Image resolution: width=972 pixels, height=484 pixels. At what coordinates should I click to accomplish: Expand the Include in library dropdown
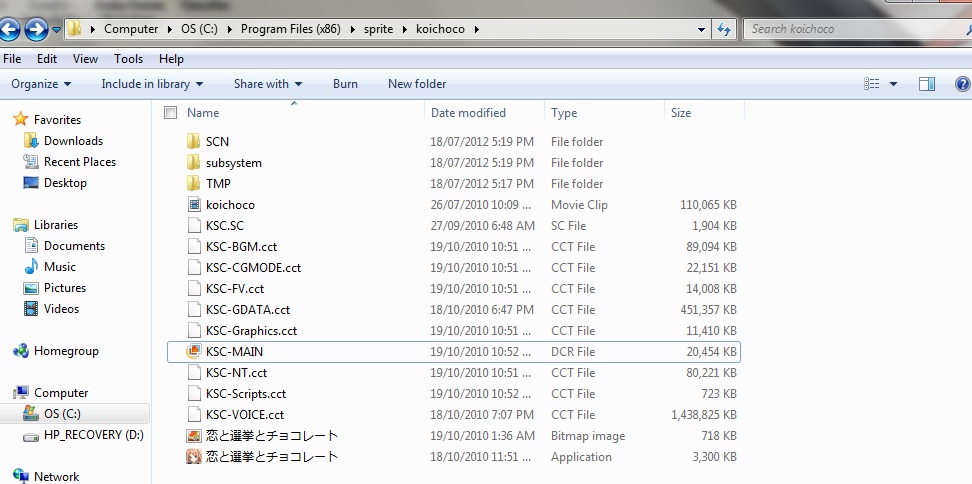(x=152, y=84)
